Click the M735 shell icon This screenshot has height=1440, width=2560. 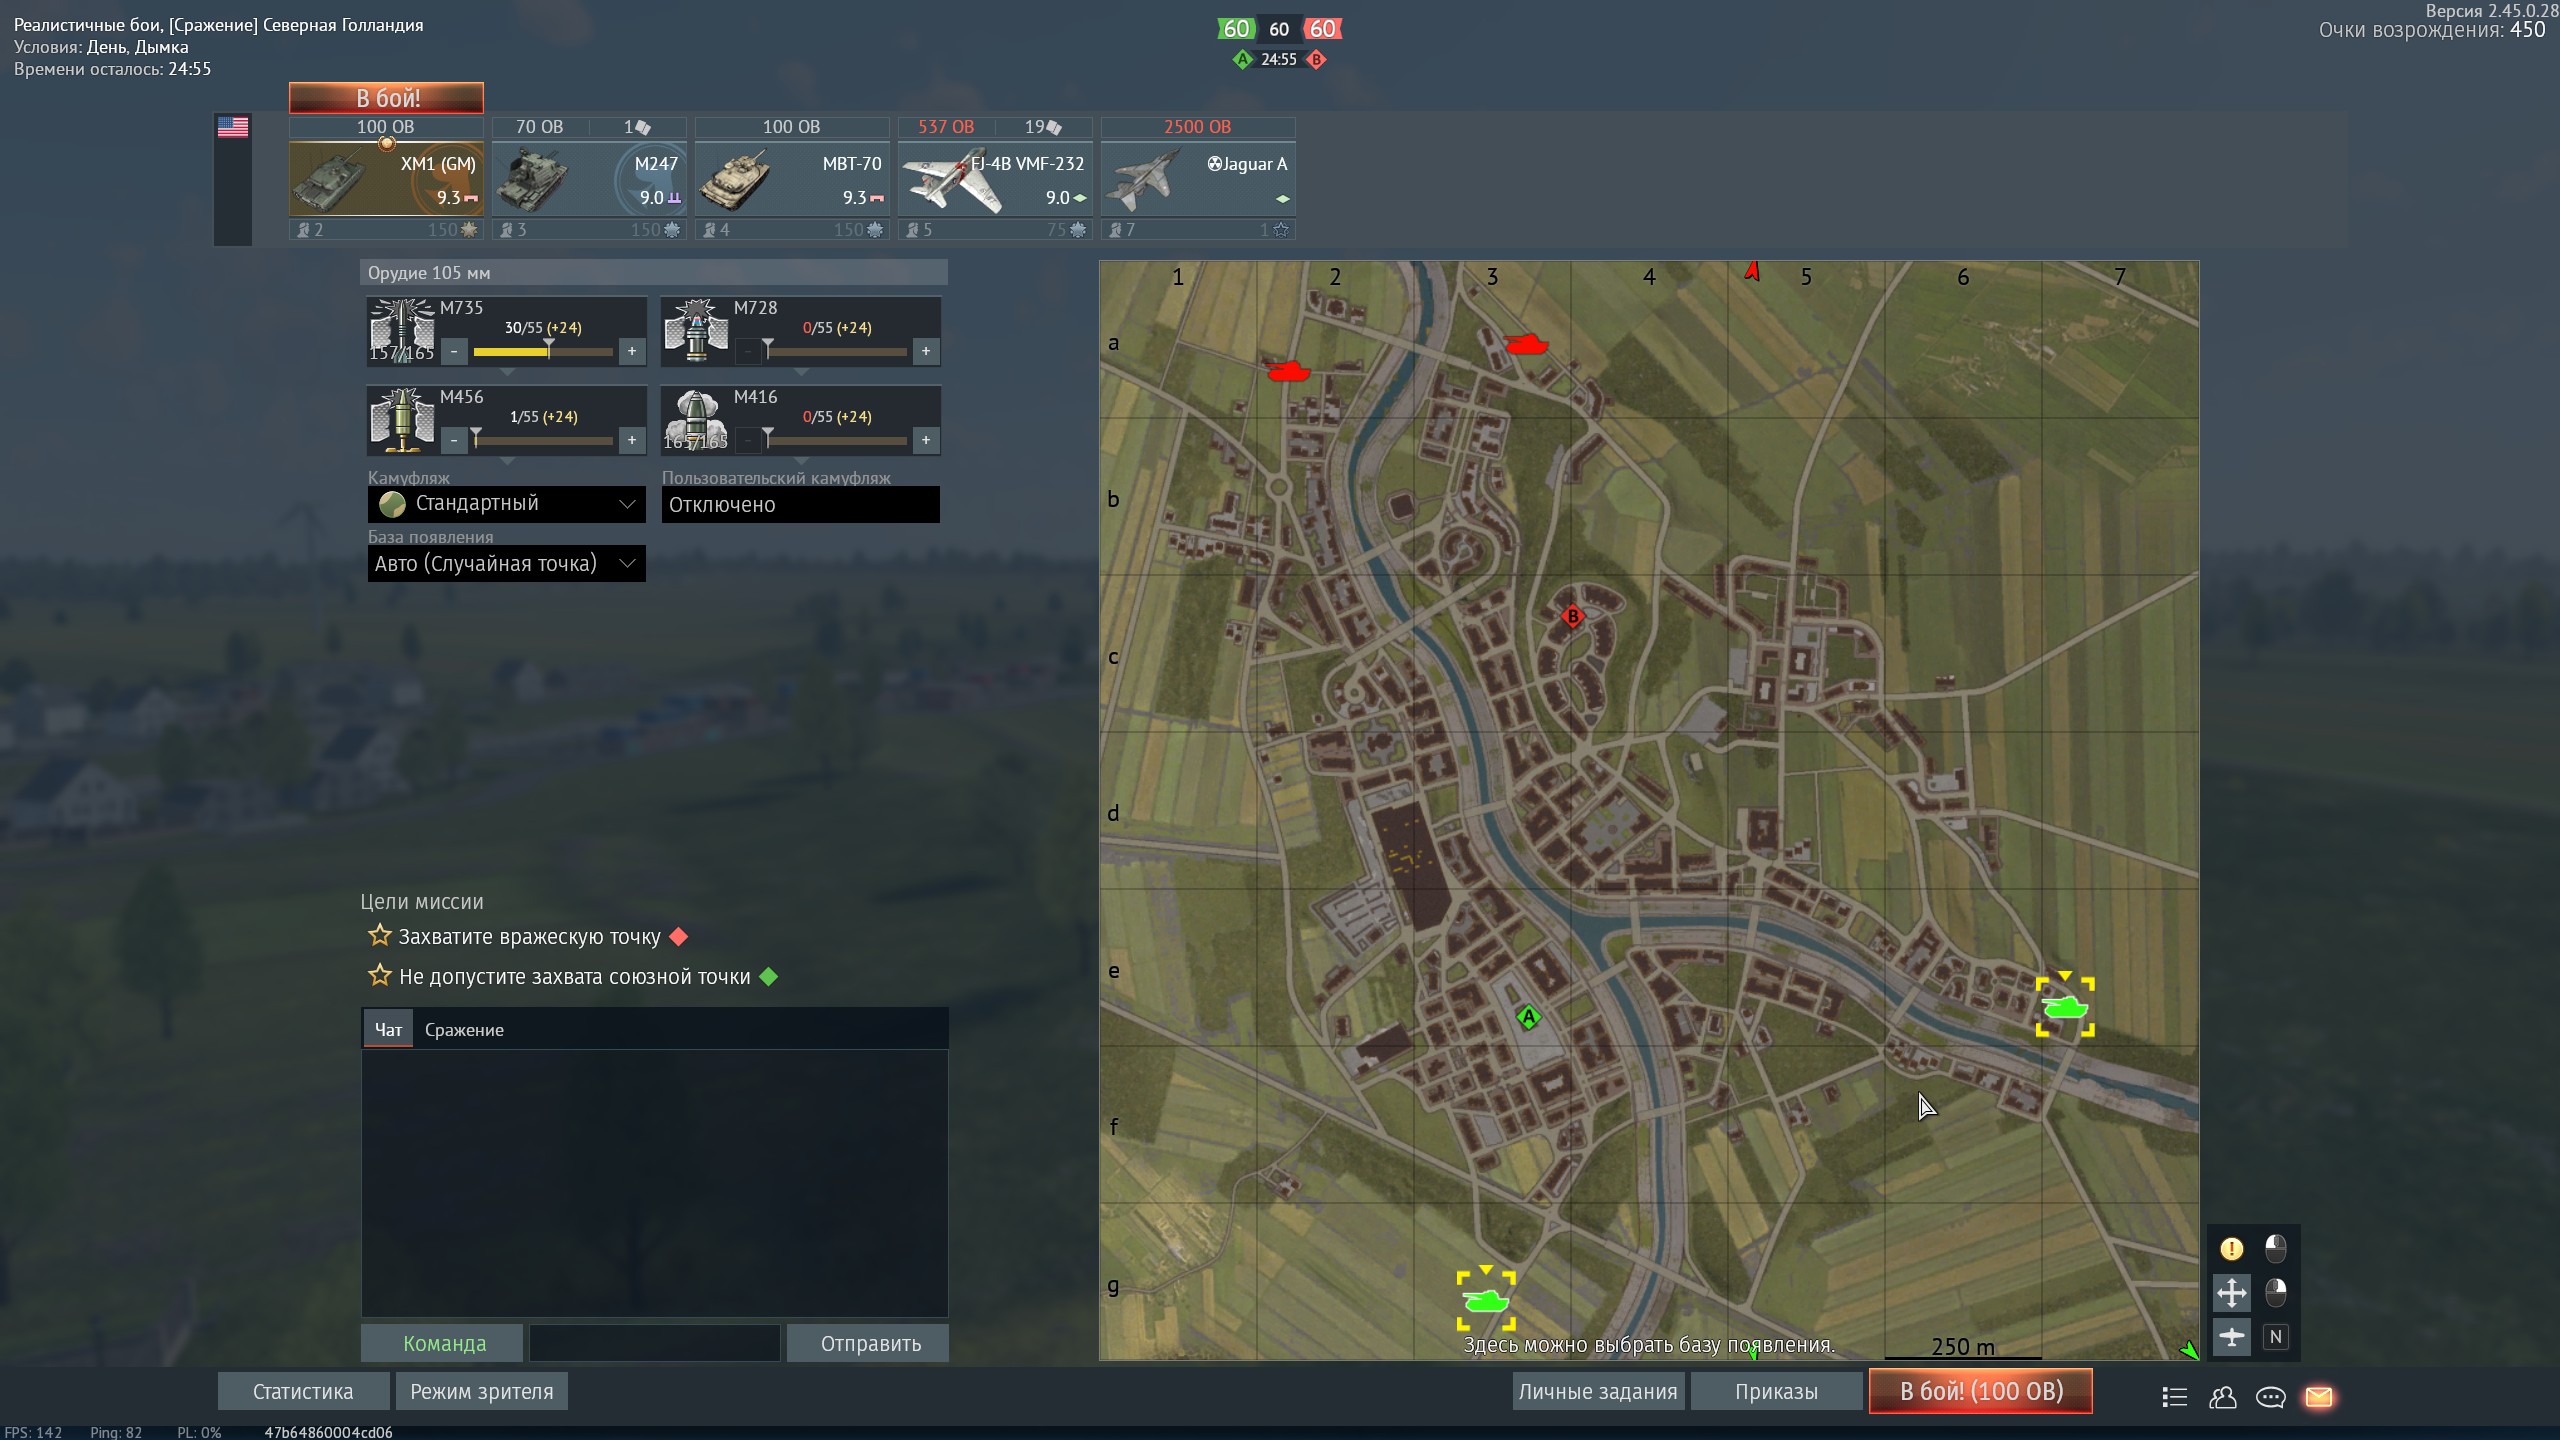click(x=402, y=330)
